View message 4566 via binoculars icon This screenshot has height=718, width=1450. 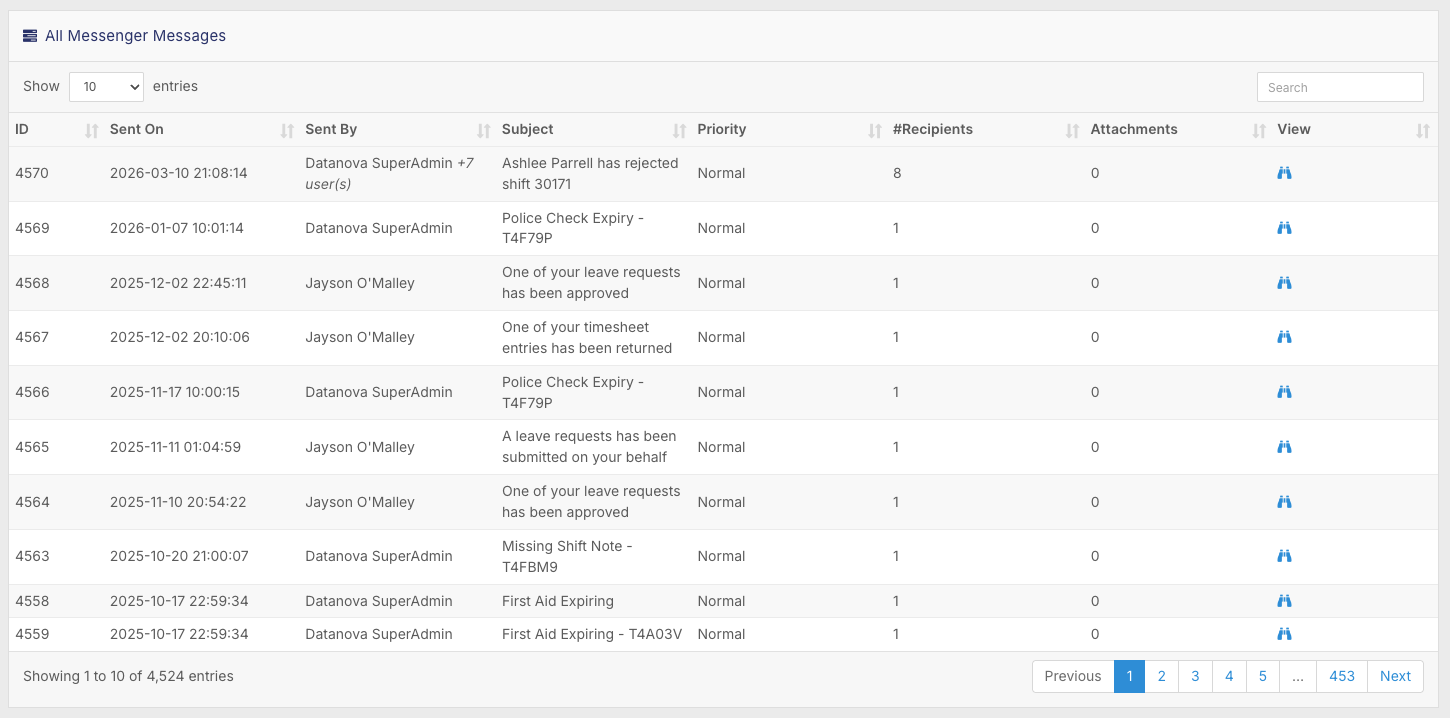click(1285, 392)
